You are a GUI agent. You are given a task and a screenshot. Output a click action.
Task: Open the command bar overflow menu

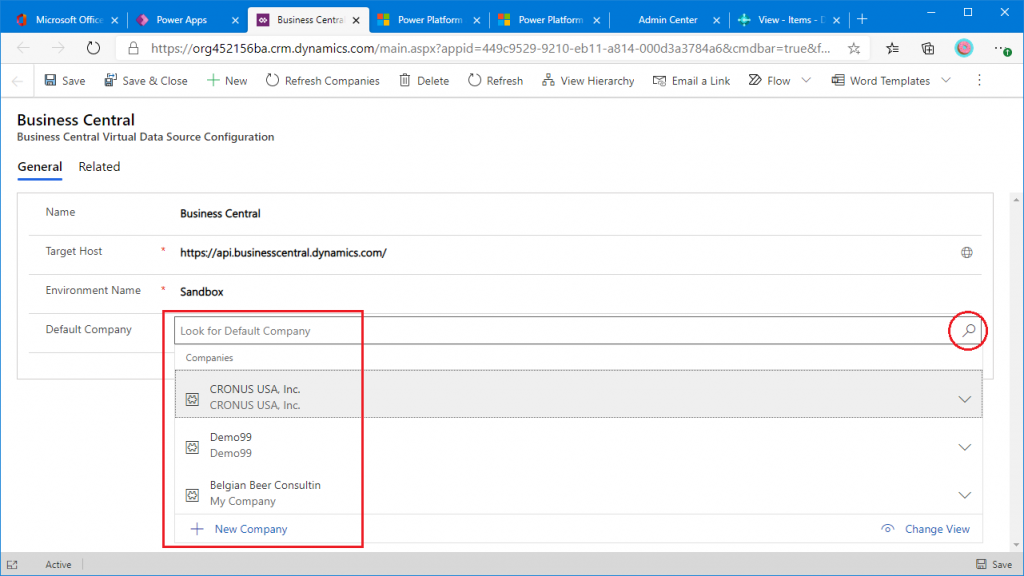tap(979, 80)
